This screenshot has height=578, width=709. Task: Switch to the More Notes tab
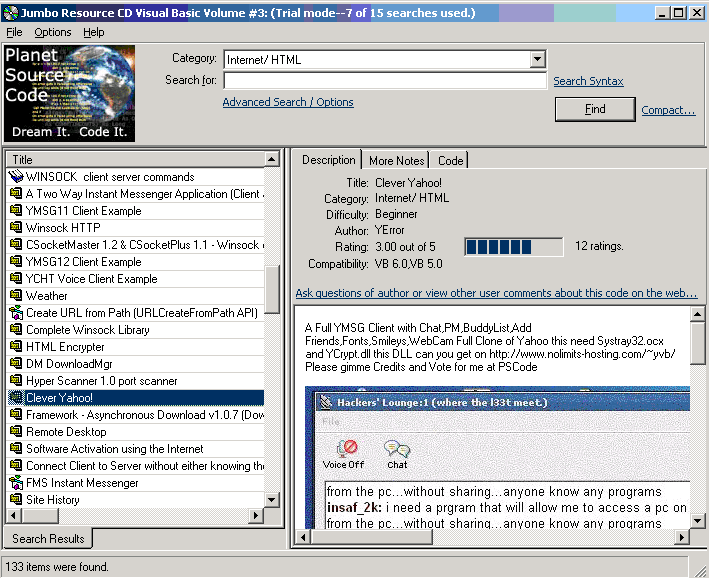(x=397, y=161)
